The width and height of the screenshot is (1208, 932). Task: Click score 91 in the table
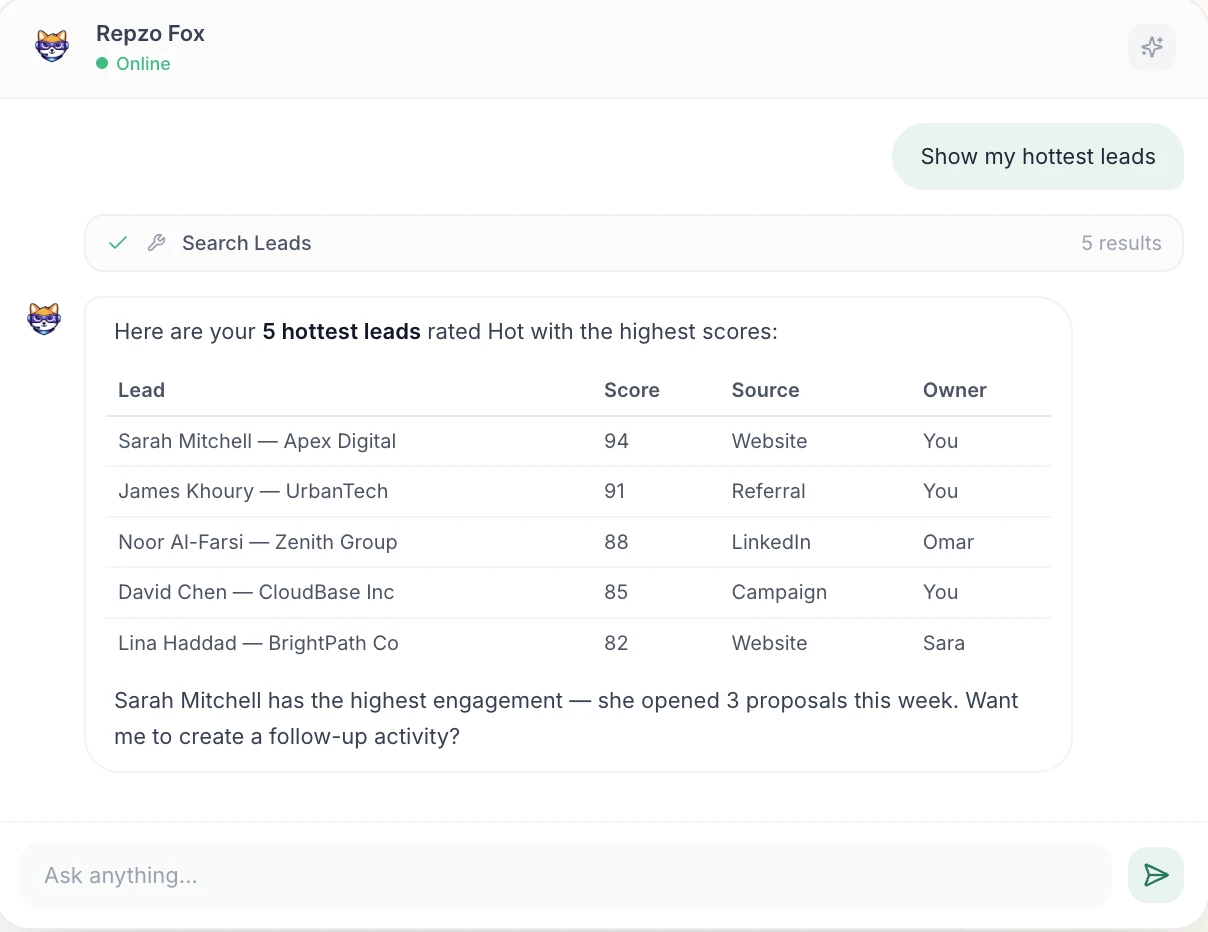pos(615,491)
